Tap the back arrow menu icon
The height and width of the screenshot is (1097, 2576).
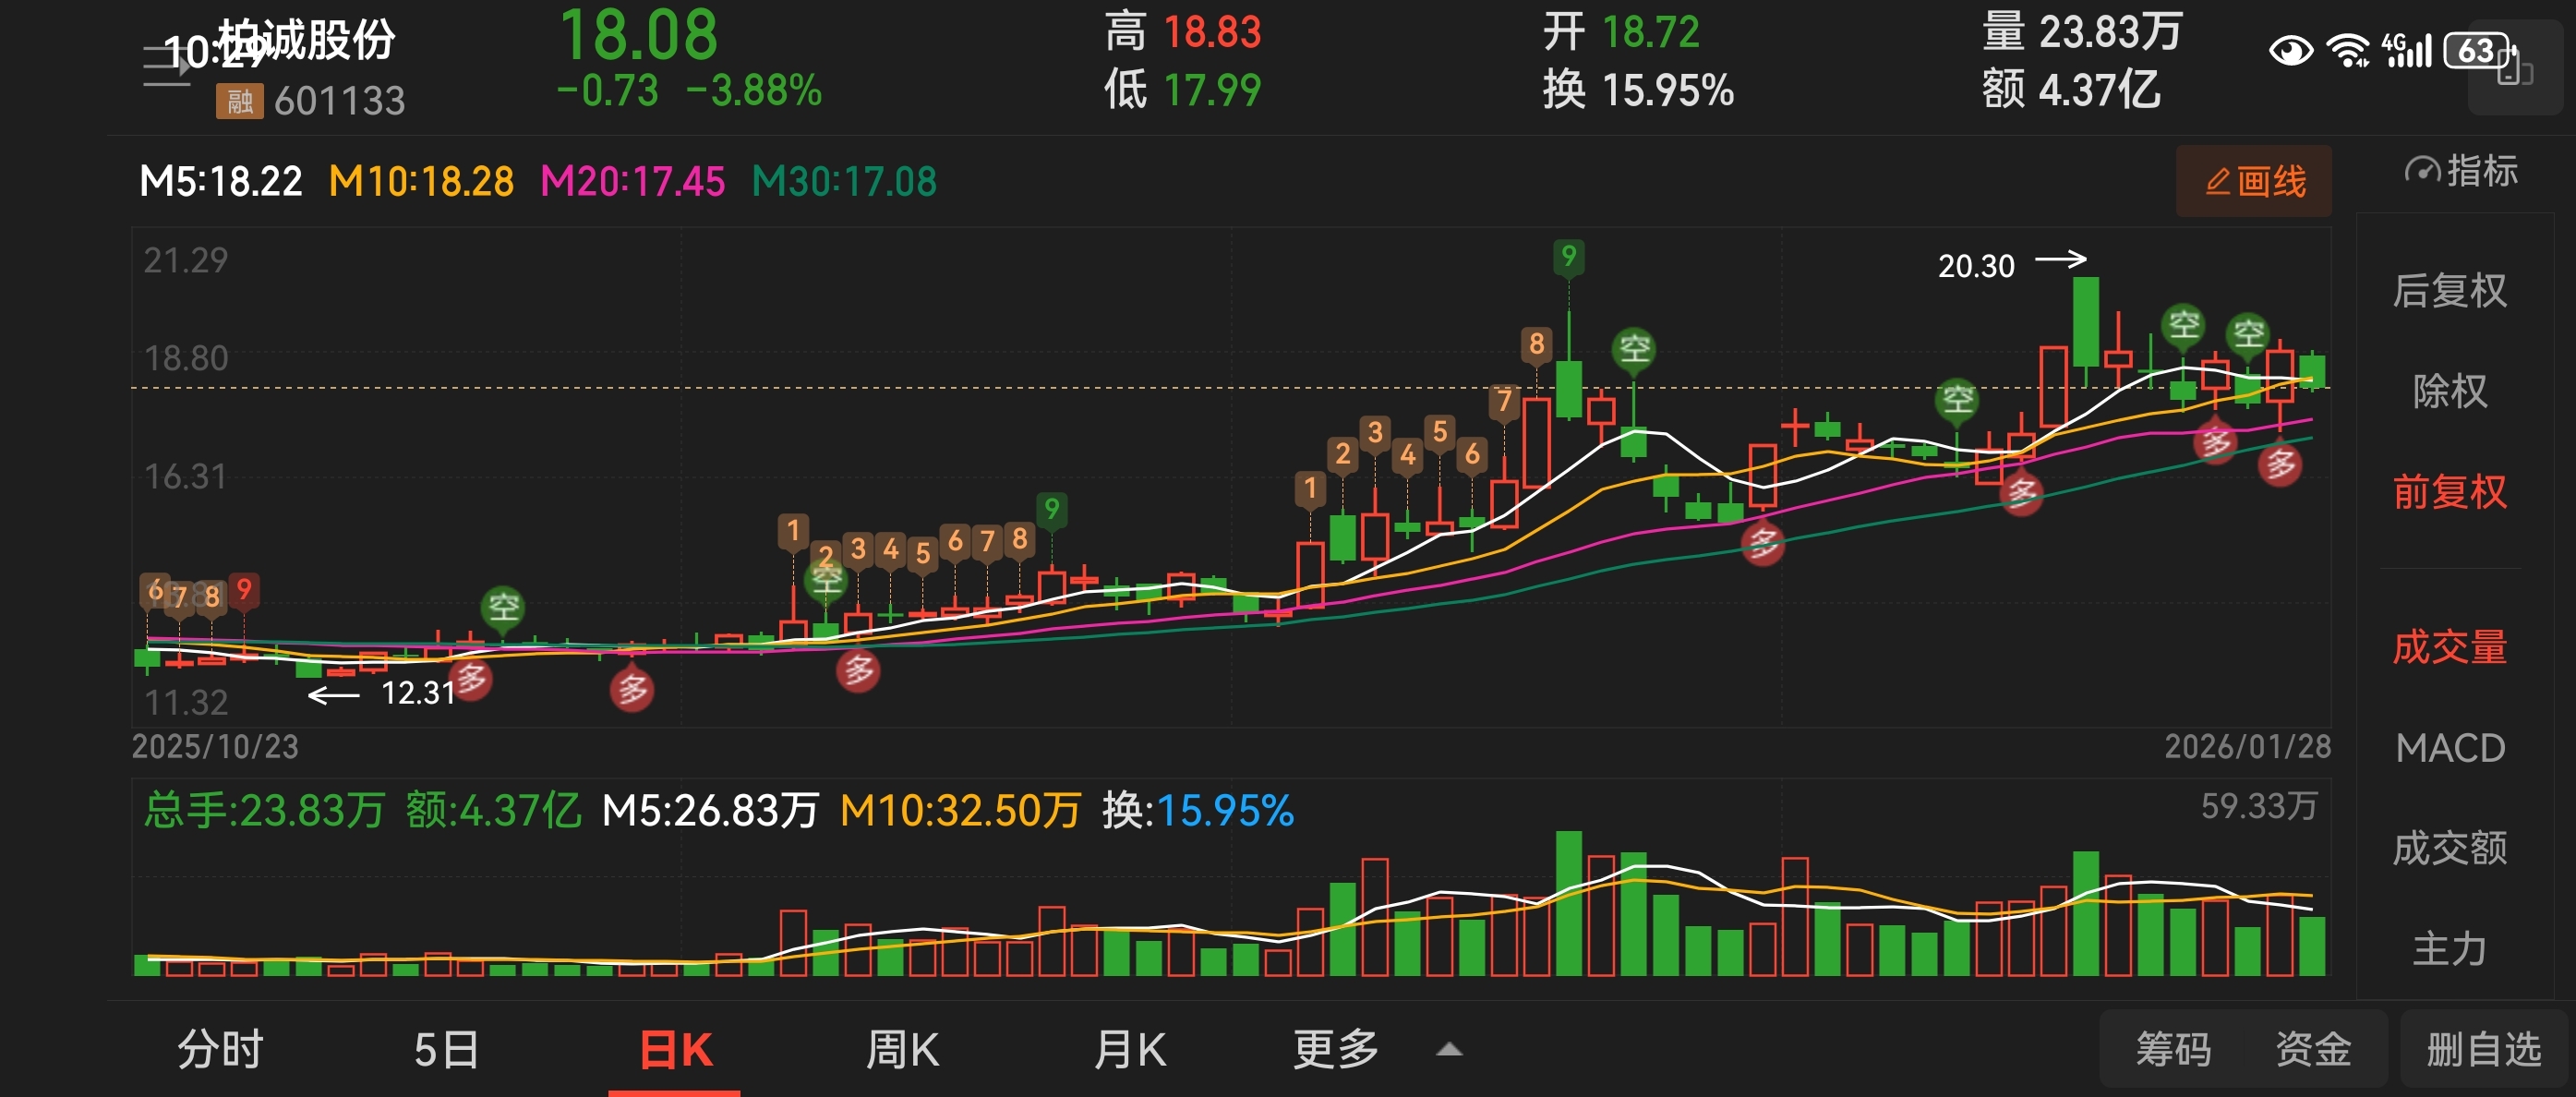click(166, 66)
